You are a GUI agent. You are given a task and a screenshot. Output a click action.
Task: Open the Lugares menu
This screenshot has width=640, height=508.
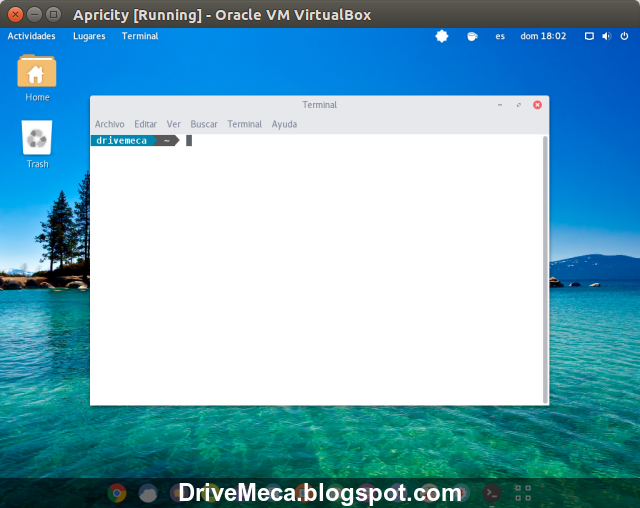89,36
